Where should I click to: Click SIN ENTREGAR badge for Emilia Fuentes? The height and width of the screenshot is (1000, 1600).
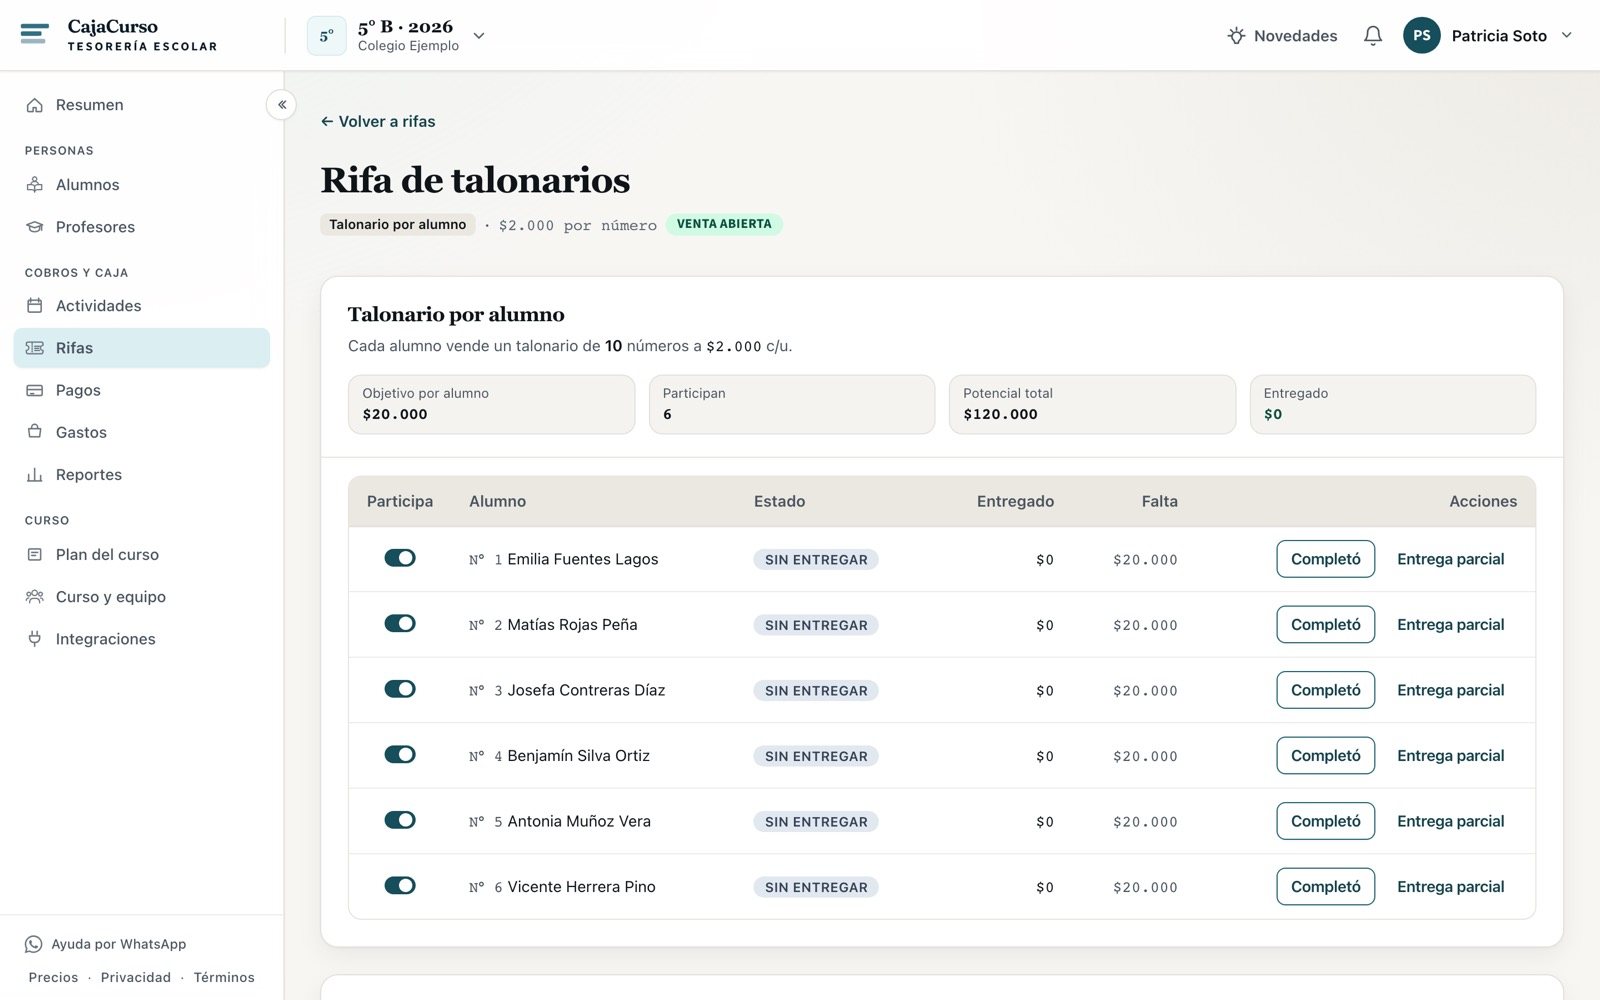pyautogui.click(x=816, y=559)
